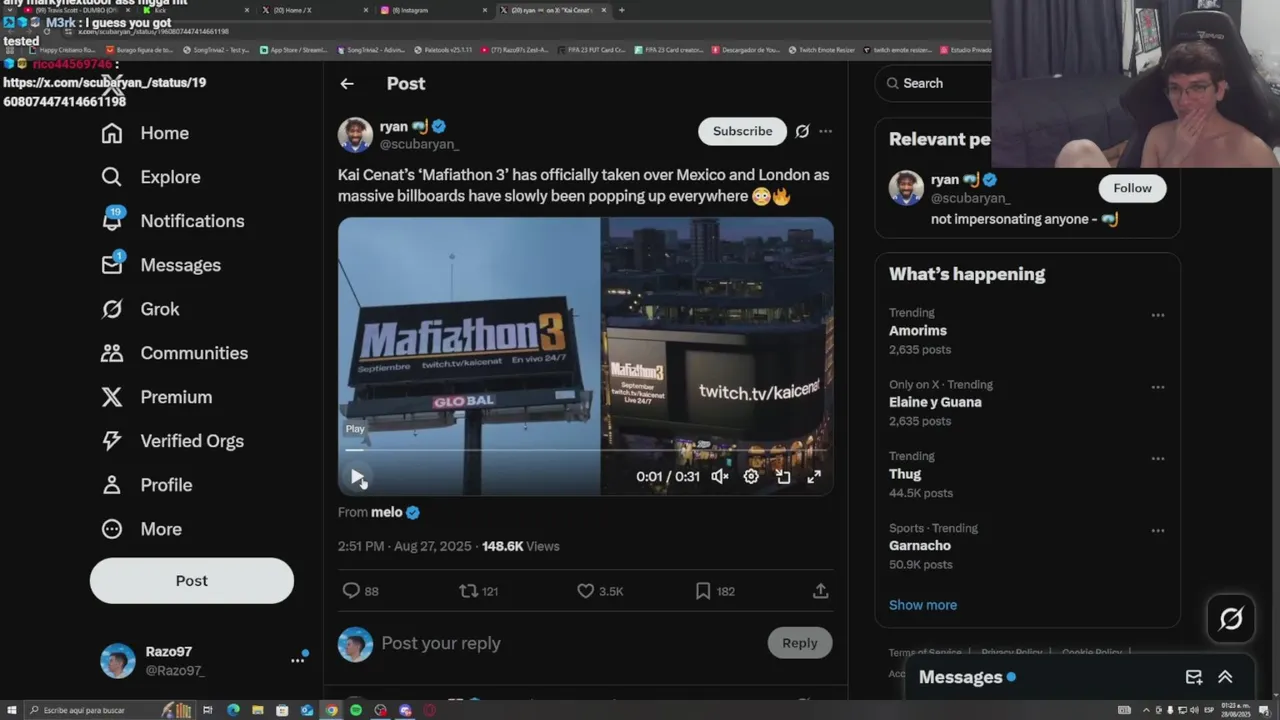The height and width of the screenshot is (720, 1280).
Task: Open Communities from the sidebar
Action: click(175, 353)
